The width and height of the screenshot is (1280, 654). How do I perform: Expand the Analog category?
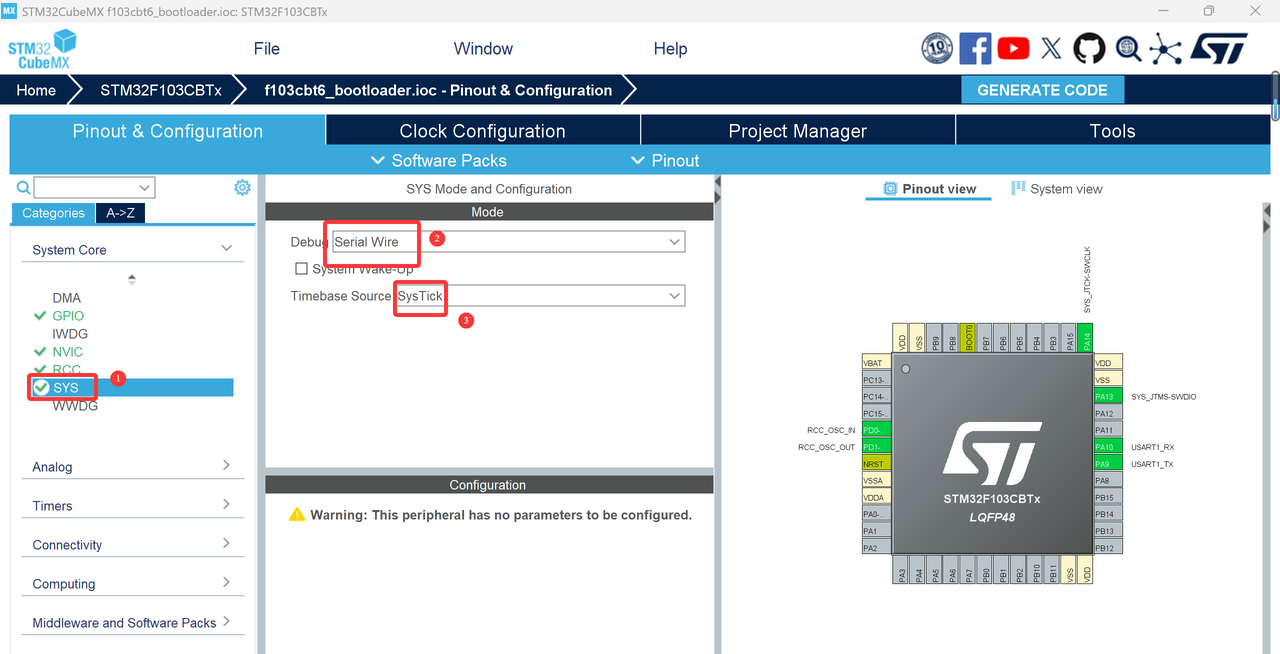[x=132, y=466]
